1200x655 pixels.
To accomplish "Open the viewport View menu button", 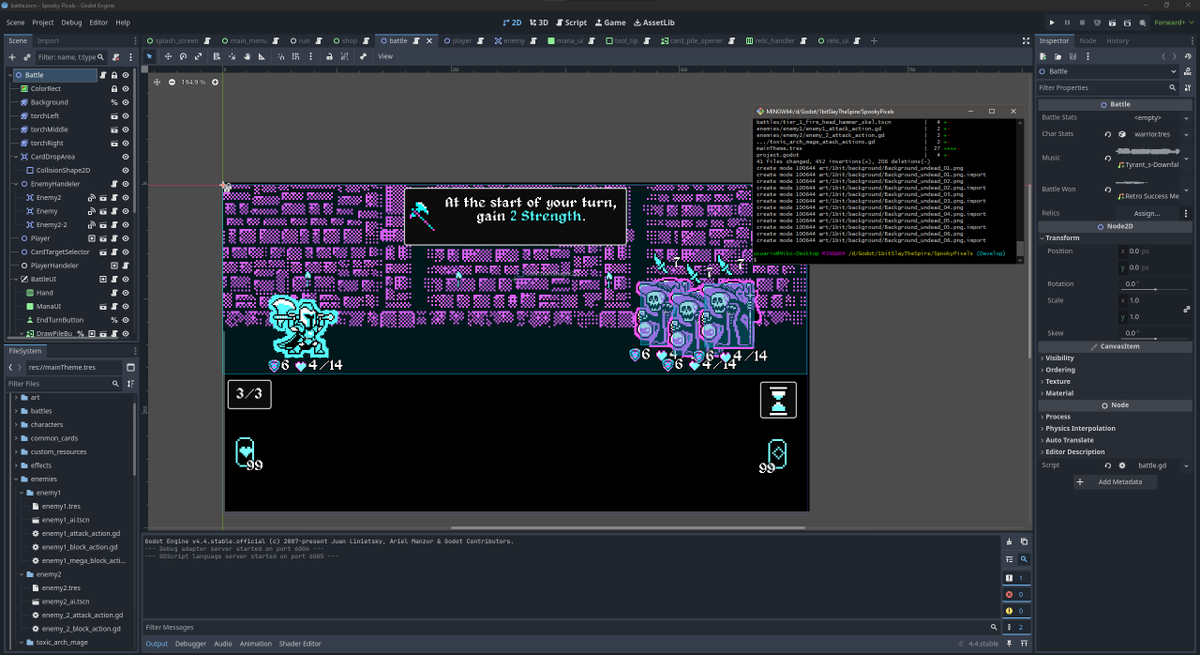I will 385,56.
